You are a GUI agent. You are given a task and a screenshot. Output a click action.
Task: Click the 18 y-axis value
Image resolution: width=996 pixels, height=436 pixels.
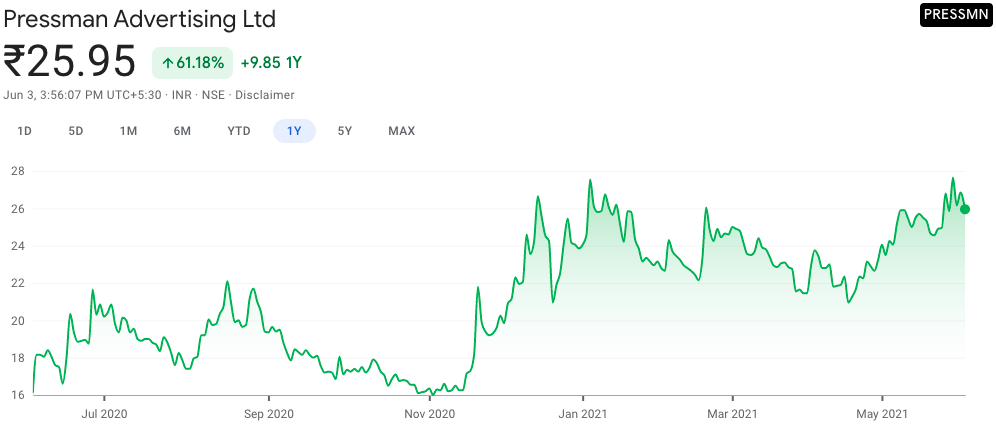click(x=17, y=358)
